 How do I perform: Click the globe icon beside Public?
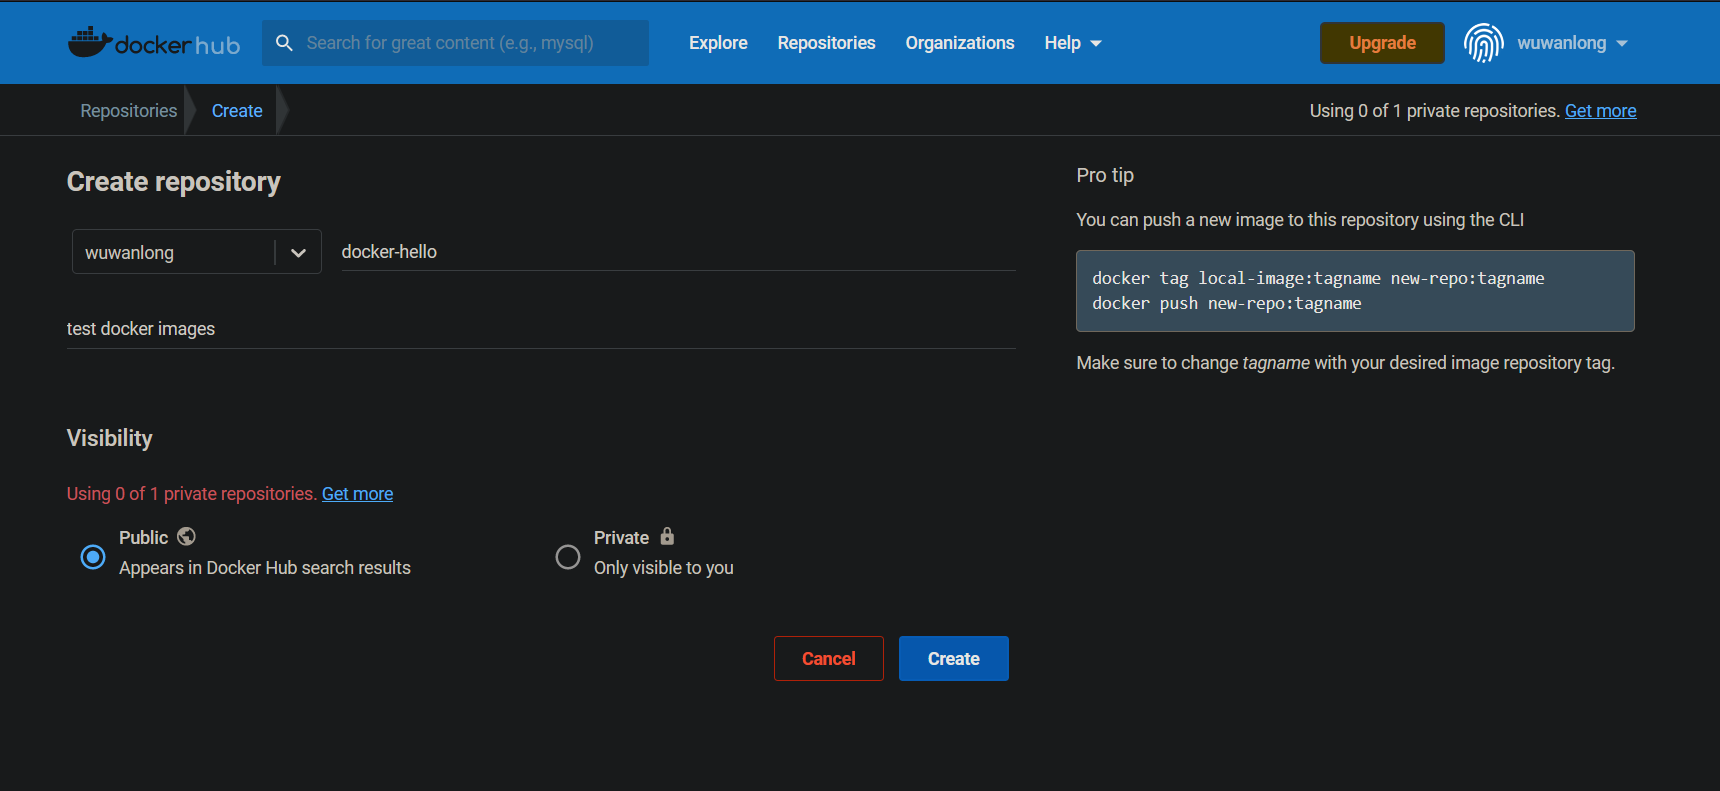tap(186, 537)
